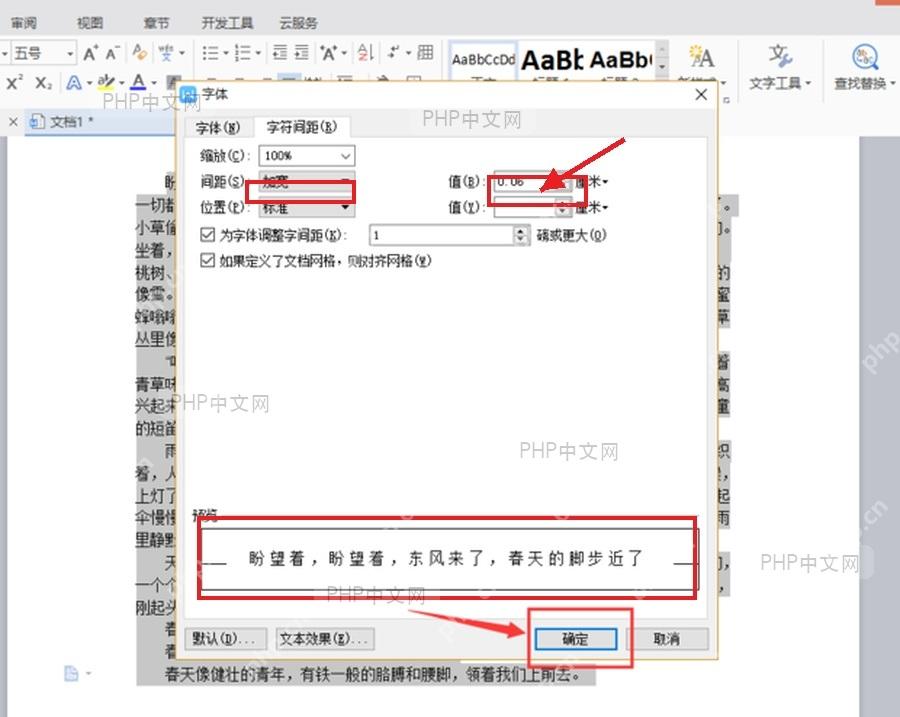The height and width of the screenshot is (717, 900).
Task: Click the Chinese layout A icon
Action: point(329,53)
